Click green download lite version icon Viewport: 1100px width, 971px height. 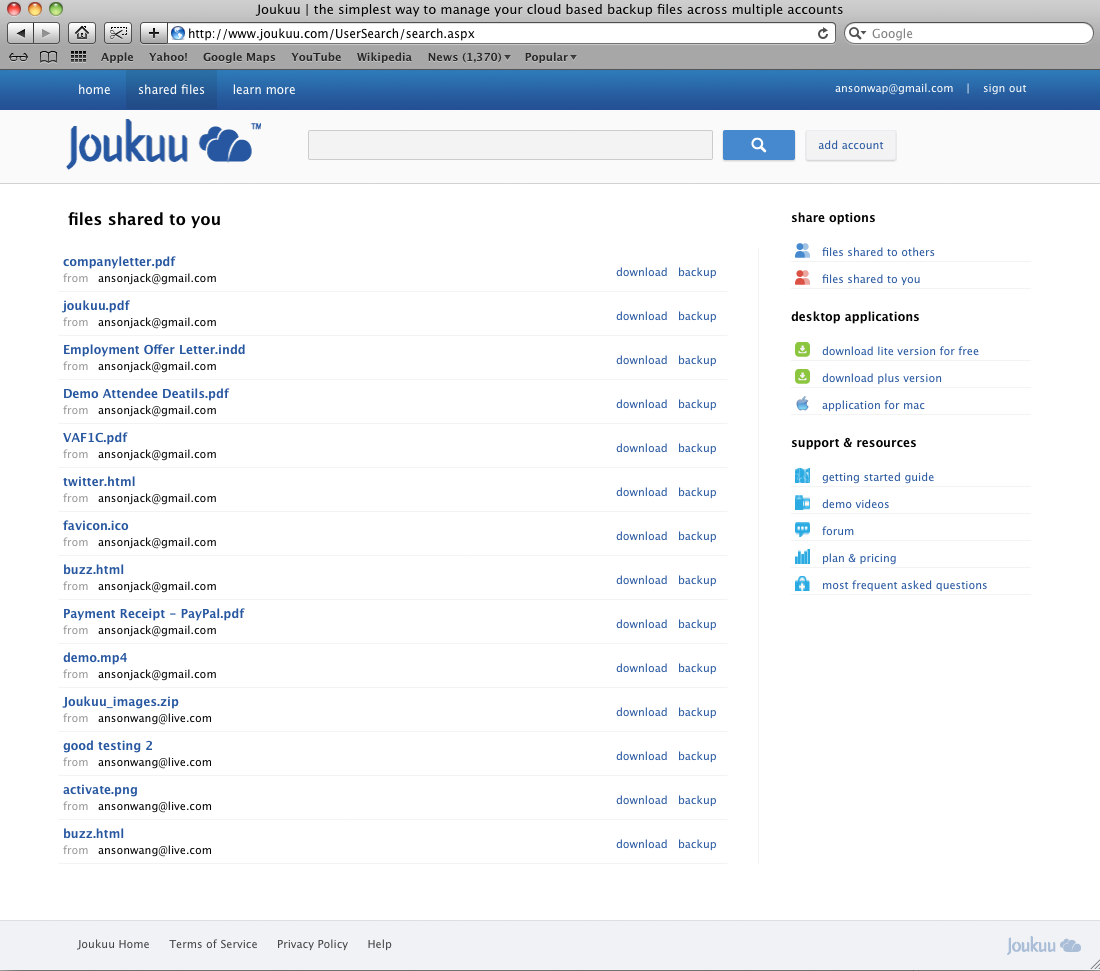pyautogui.click(x=803, y=349)
